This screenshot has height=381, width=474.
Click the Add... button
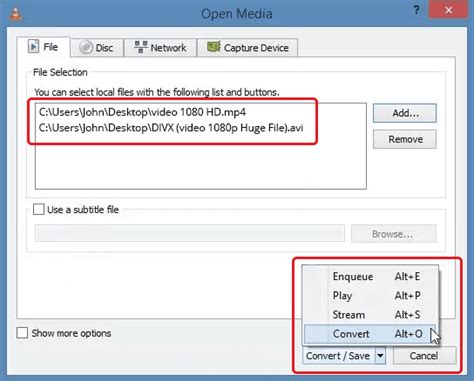point(405,113)
